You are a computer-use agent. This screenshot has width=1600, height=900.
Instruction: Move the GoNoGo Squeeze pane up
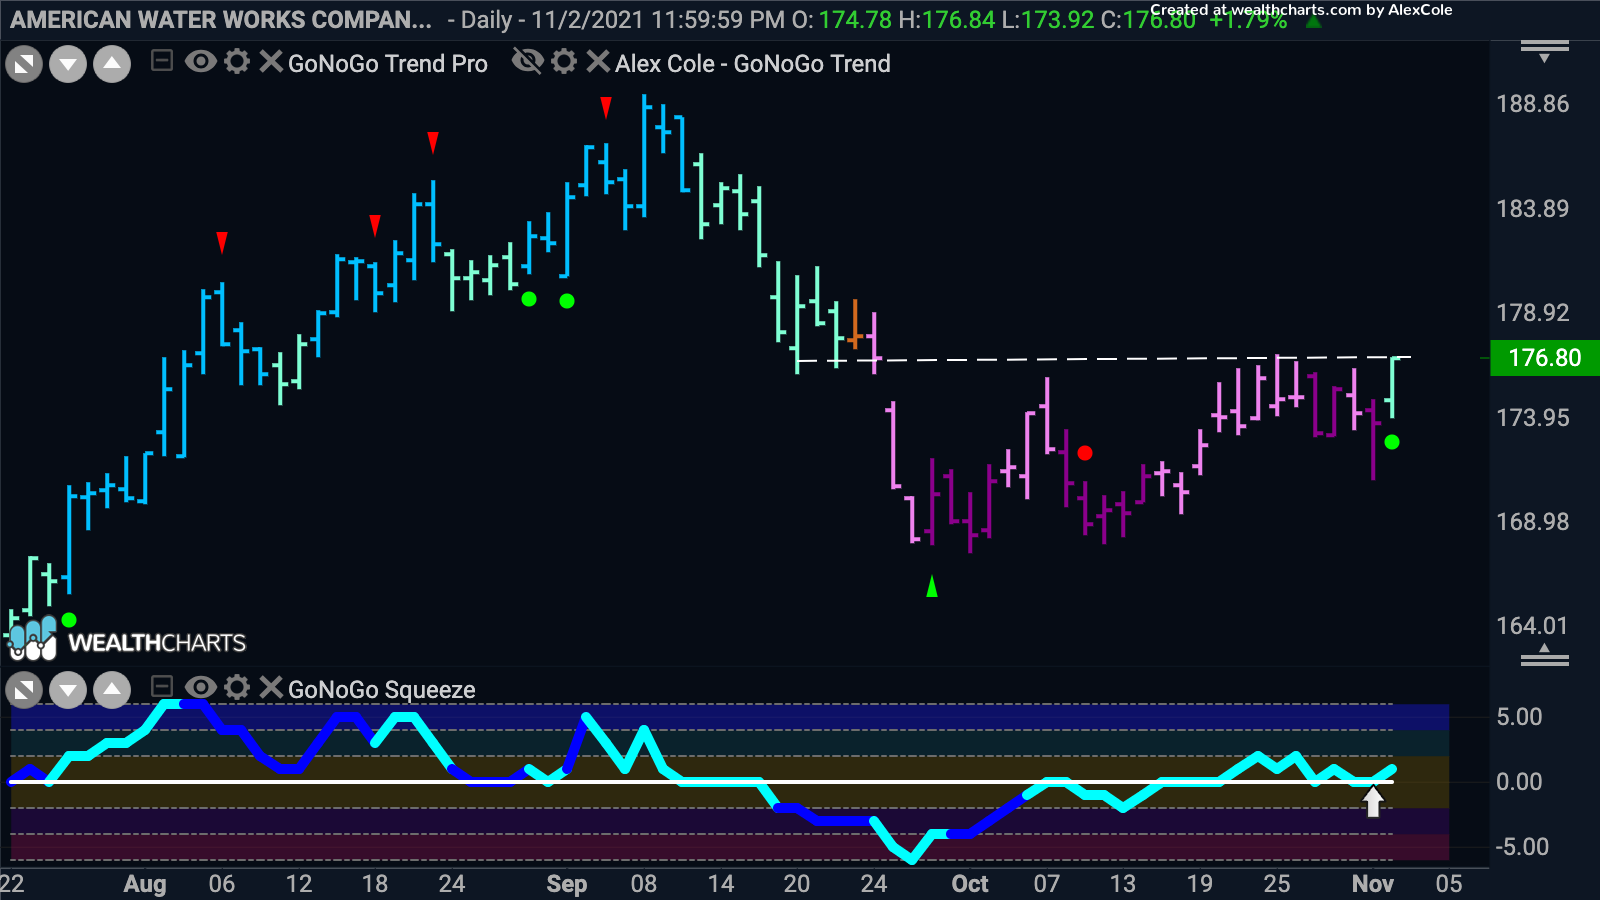(x=112, y=690)
